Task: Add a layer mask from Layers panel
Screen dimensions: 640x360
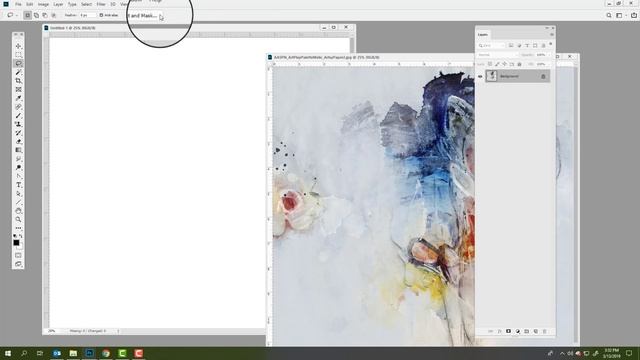Action: coord(508,331)
